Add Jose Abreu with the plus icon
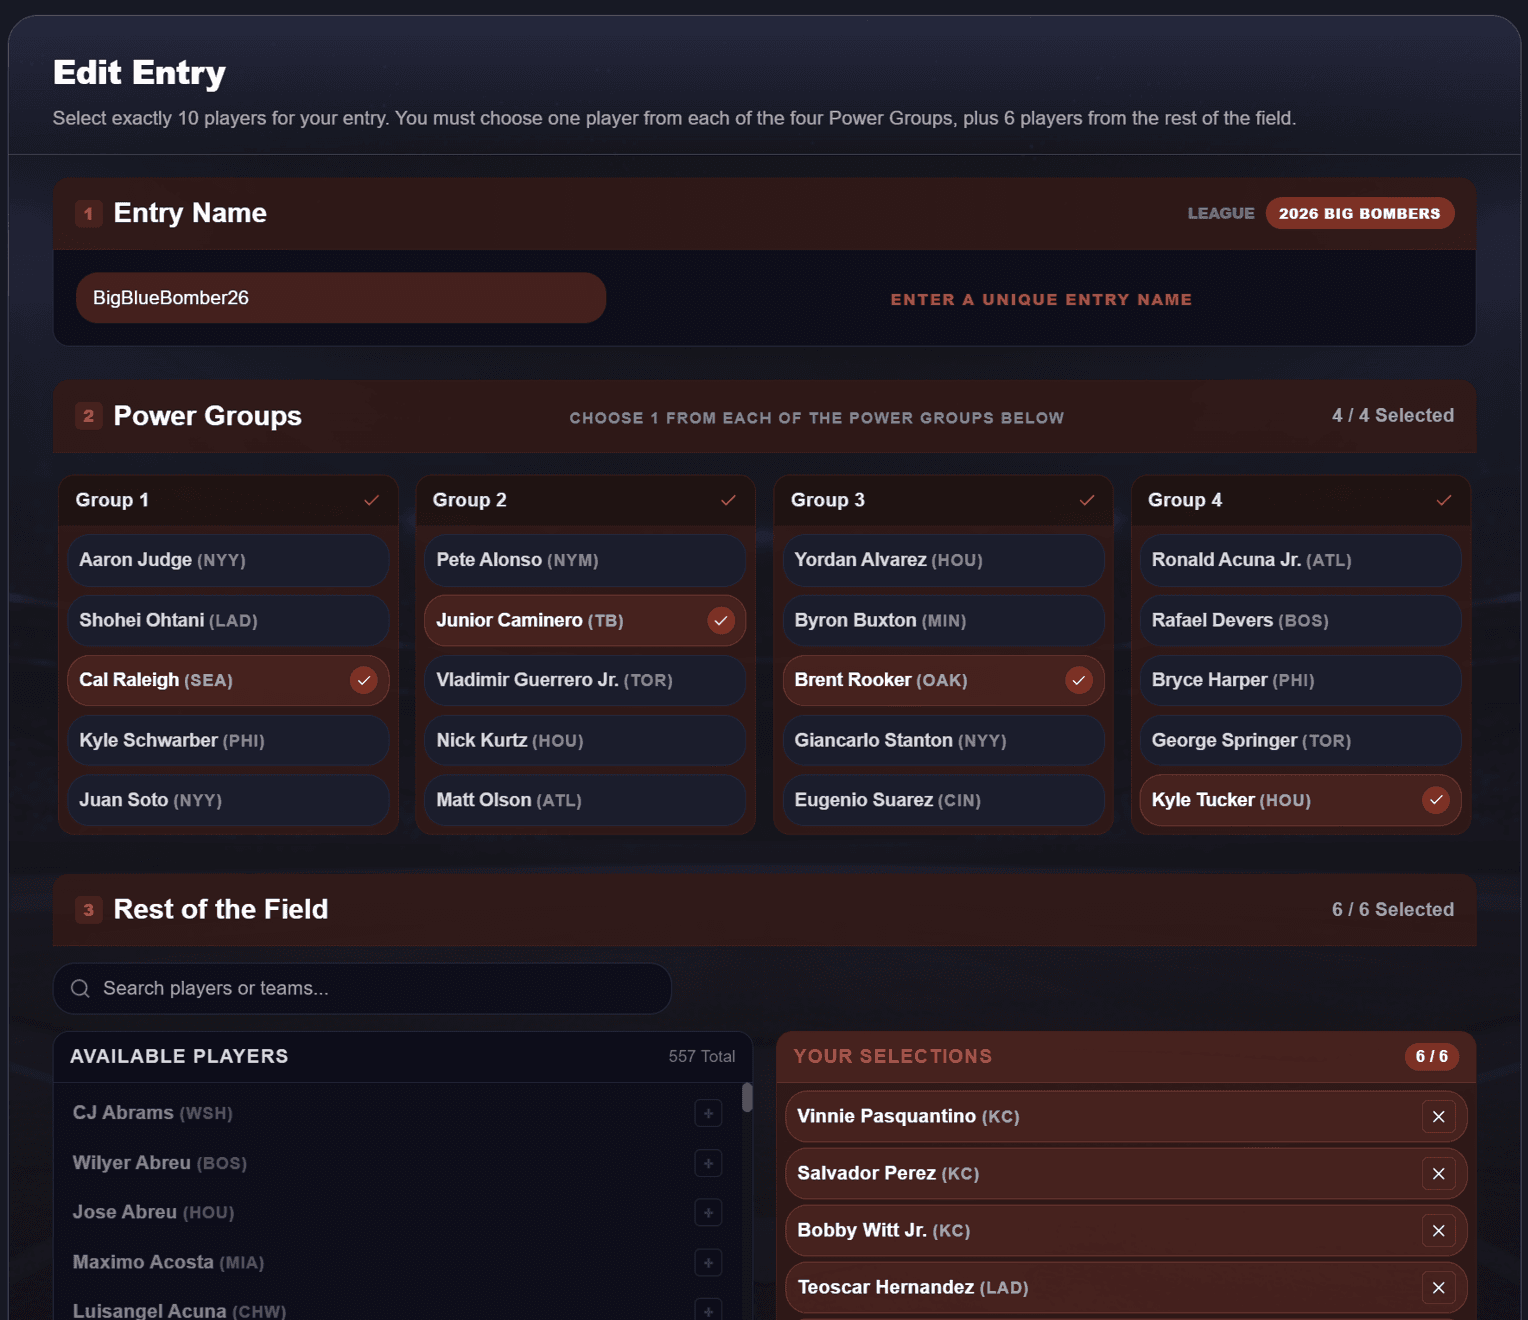This screenshot has height=1320, width=1528. pos(708,1212)
